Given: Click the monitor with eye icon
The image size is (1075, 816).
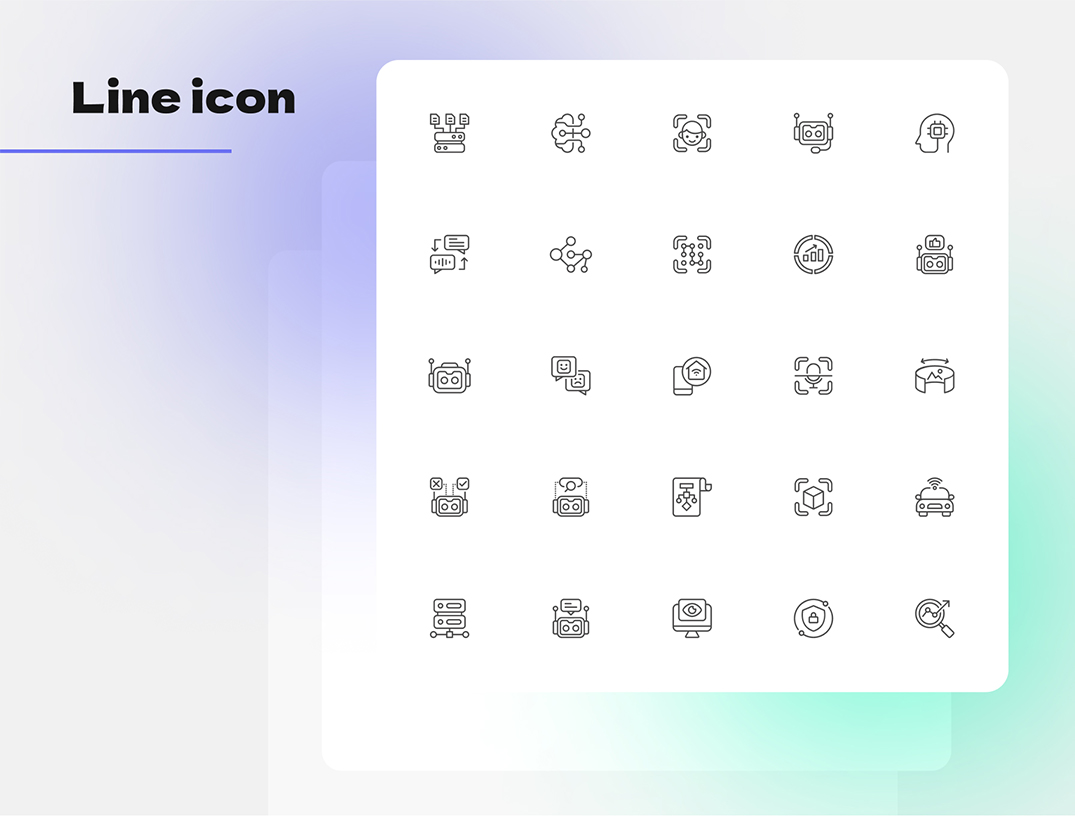Looking at the screenshot, I should tap(692, 618).
